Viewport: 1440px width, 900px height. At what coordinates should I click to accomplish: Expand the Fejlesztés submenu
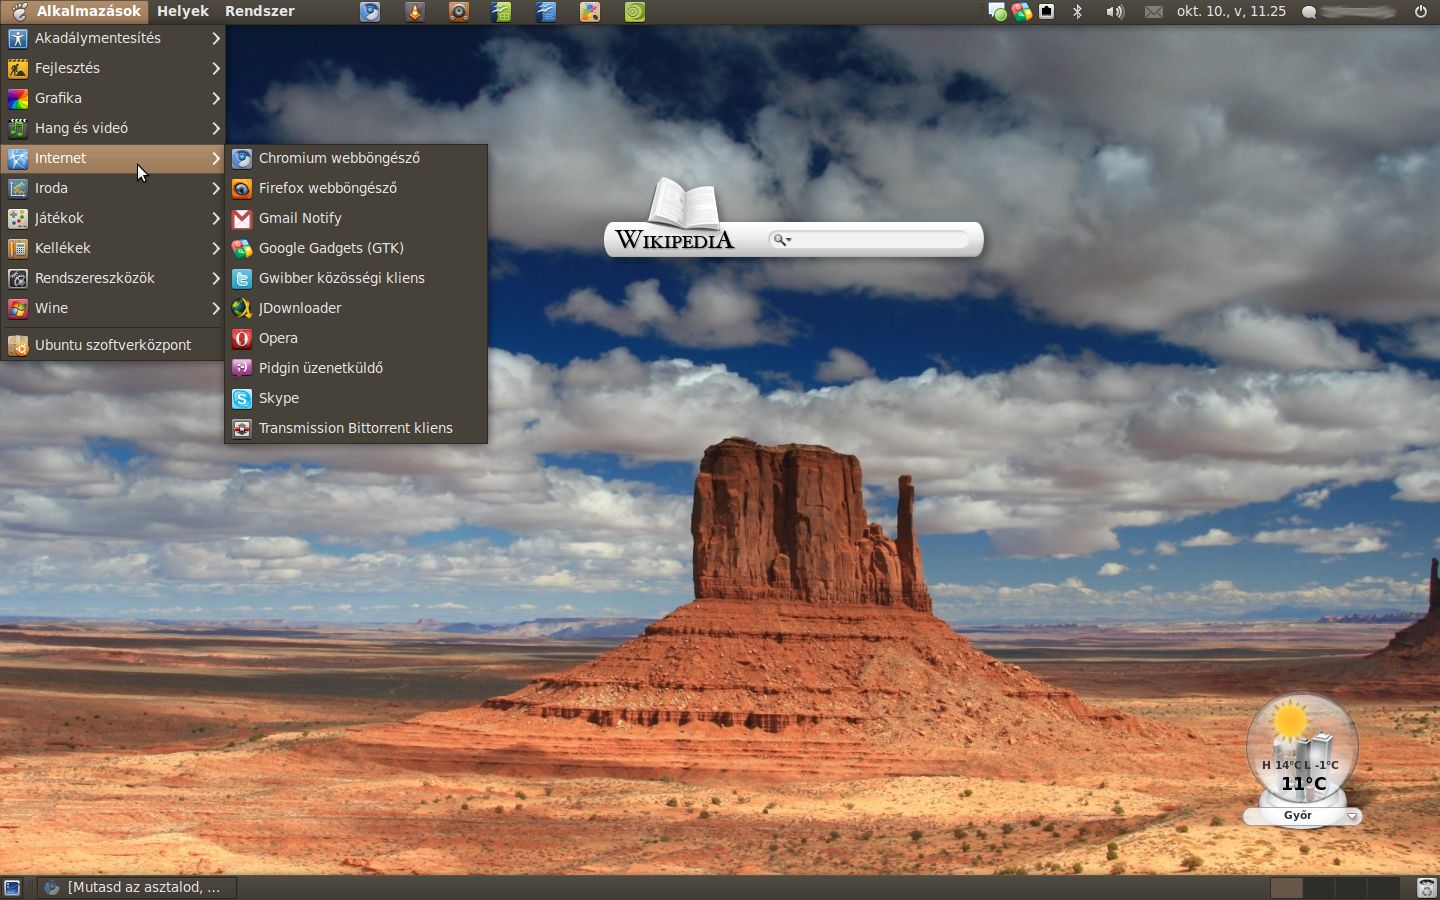pyautogui.click(x=113, y=68)
